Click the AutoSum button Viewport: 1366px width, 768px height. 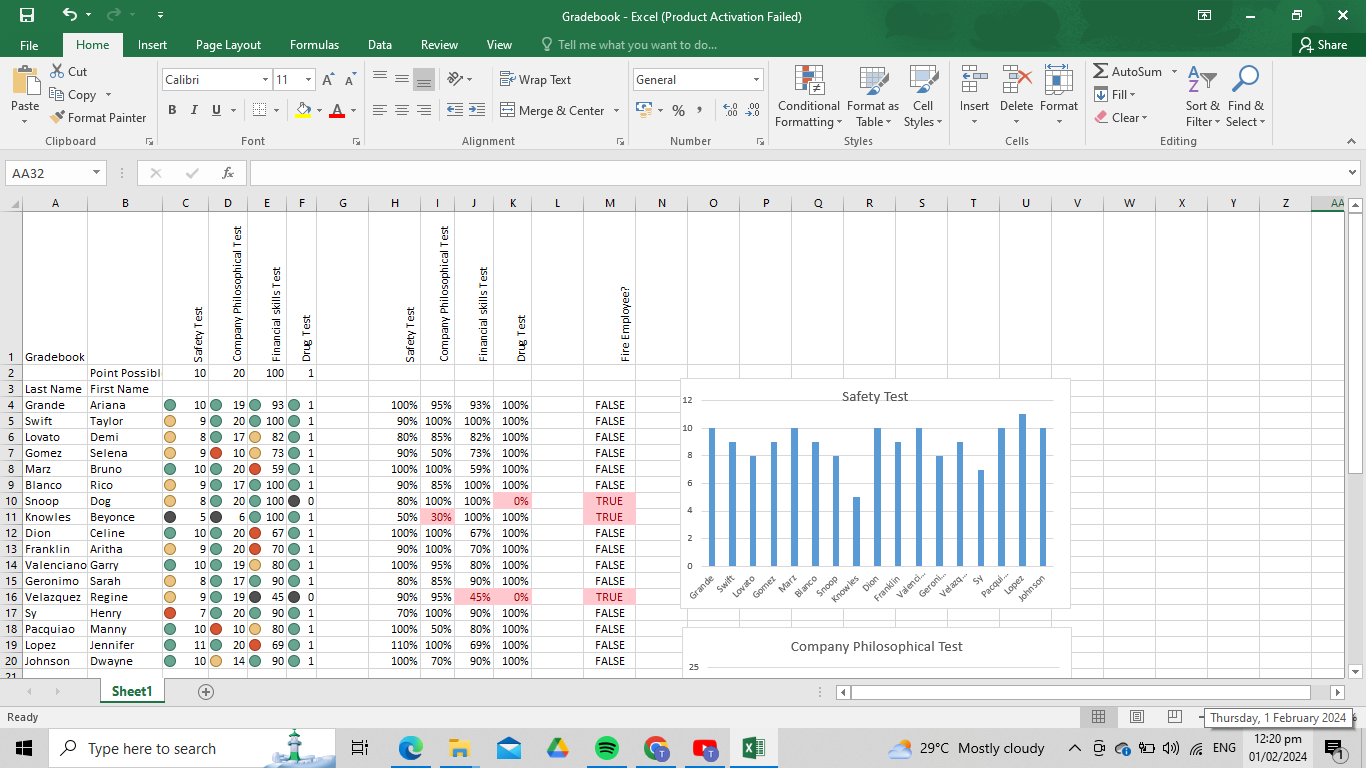click(x=1127, y=72)
